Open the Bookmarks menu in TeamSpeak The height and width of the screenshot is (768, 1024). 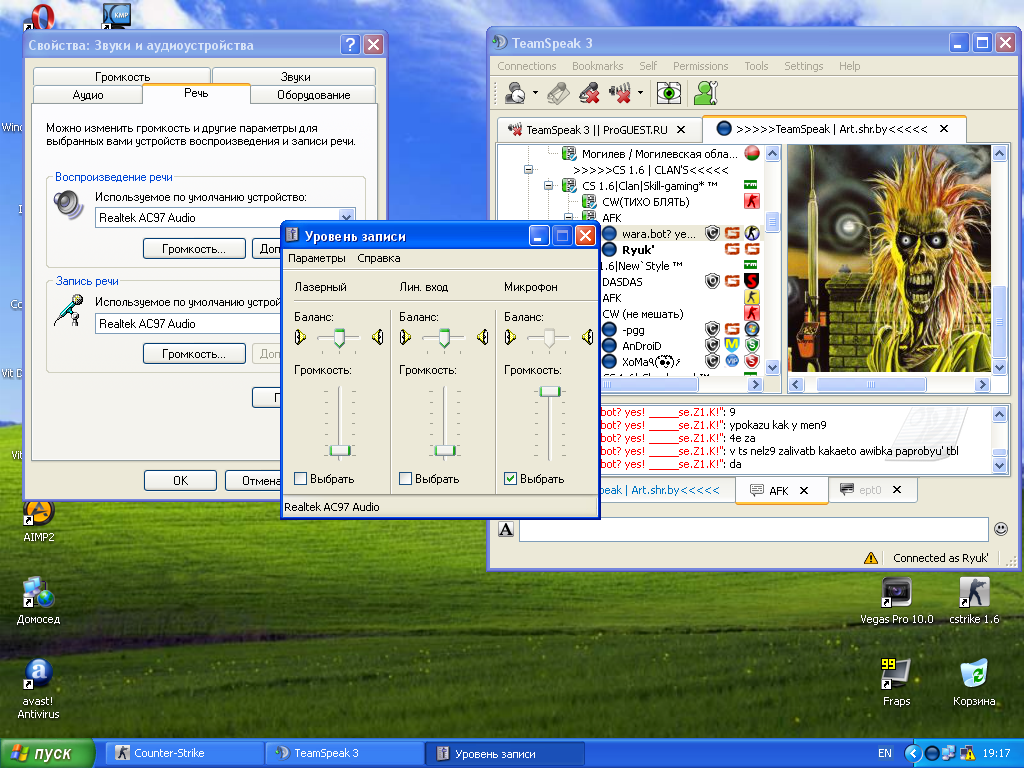(598, 66)
